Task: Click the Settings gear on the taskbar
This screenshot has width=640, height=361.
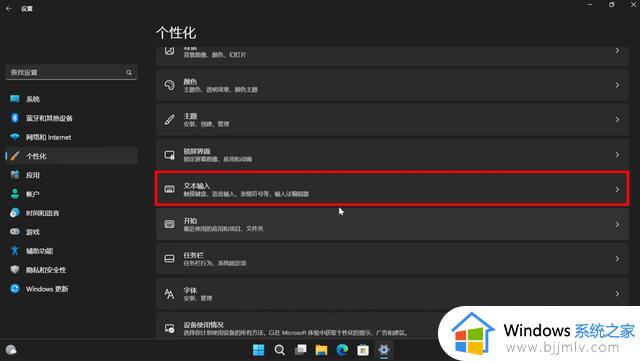Action: (x=384, y=350)
